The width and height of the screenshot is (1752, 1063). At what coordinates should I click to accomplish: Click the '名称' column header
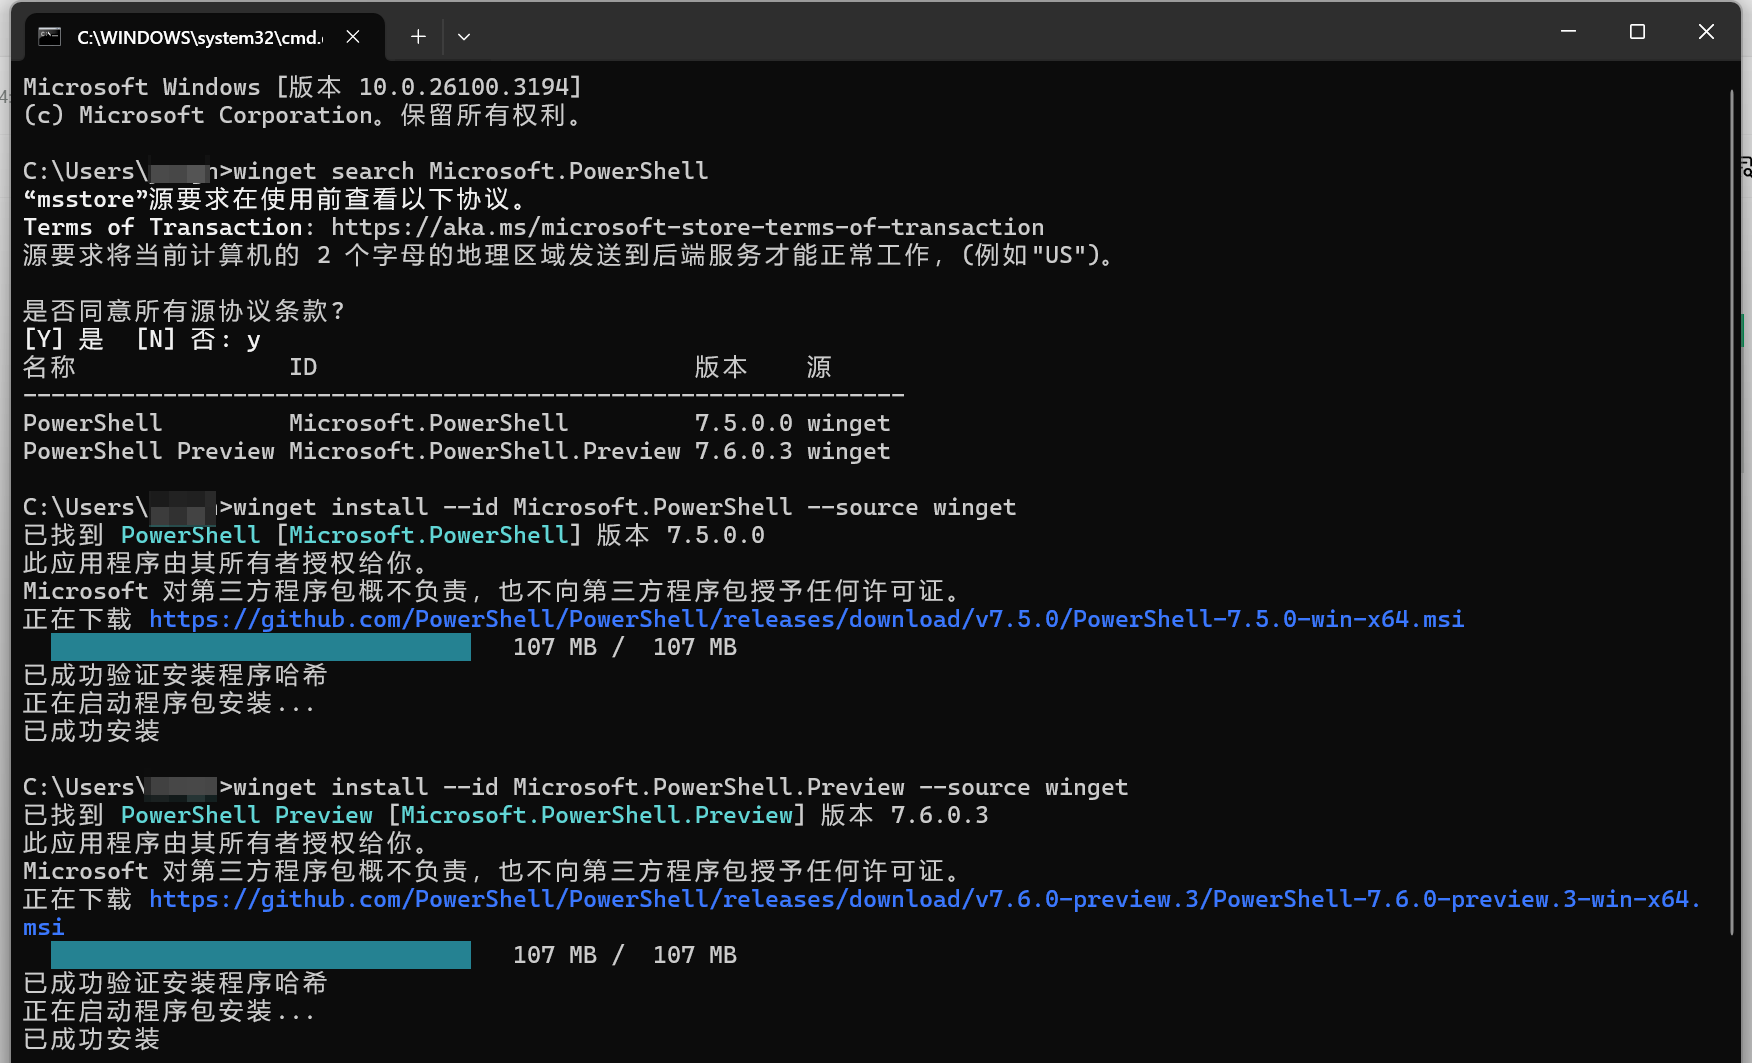pos(49,368)
